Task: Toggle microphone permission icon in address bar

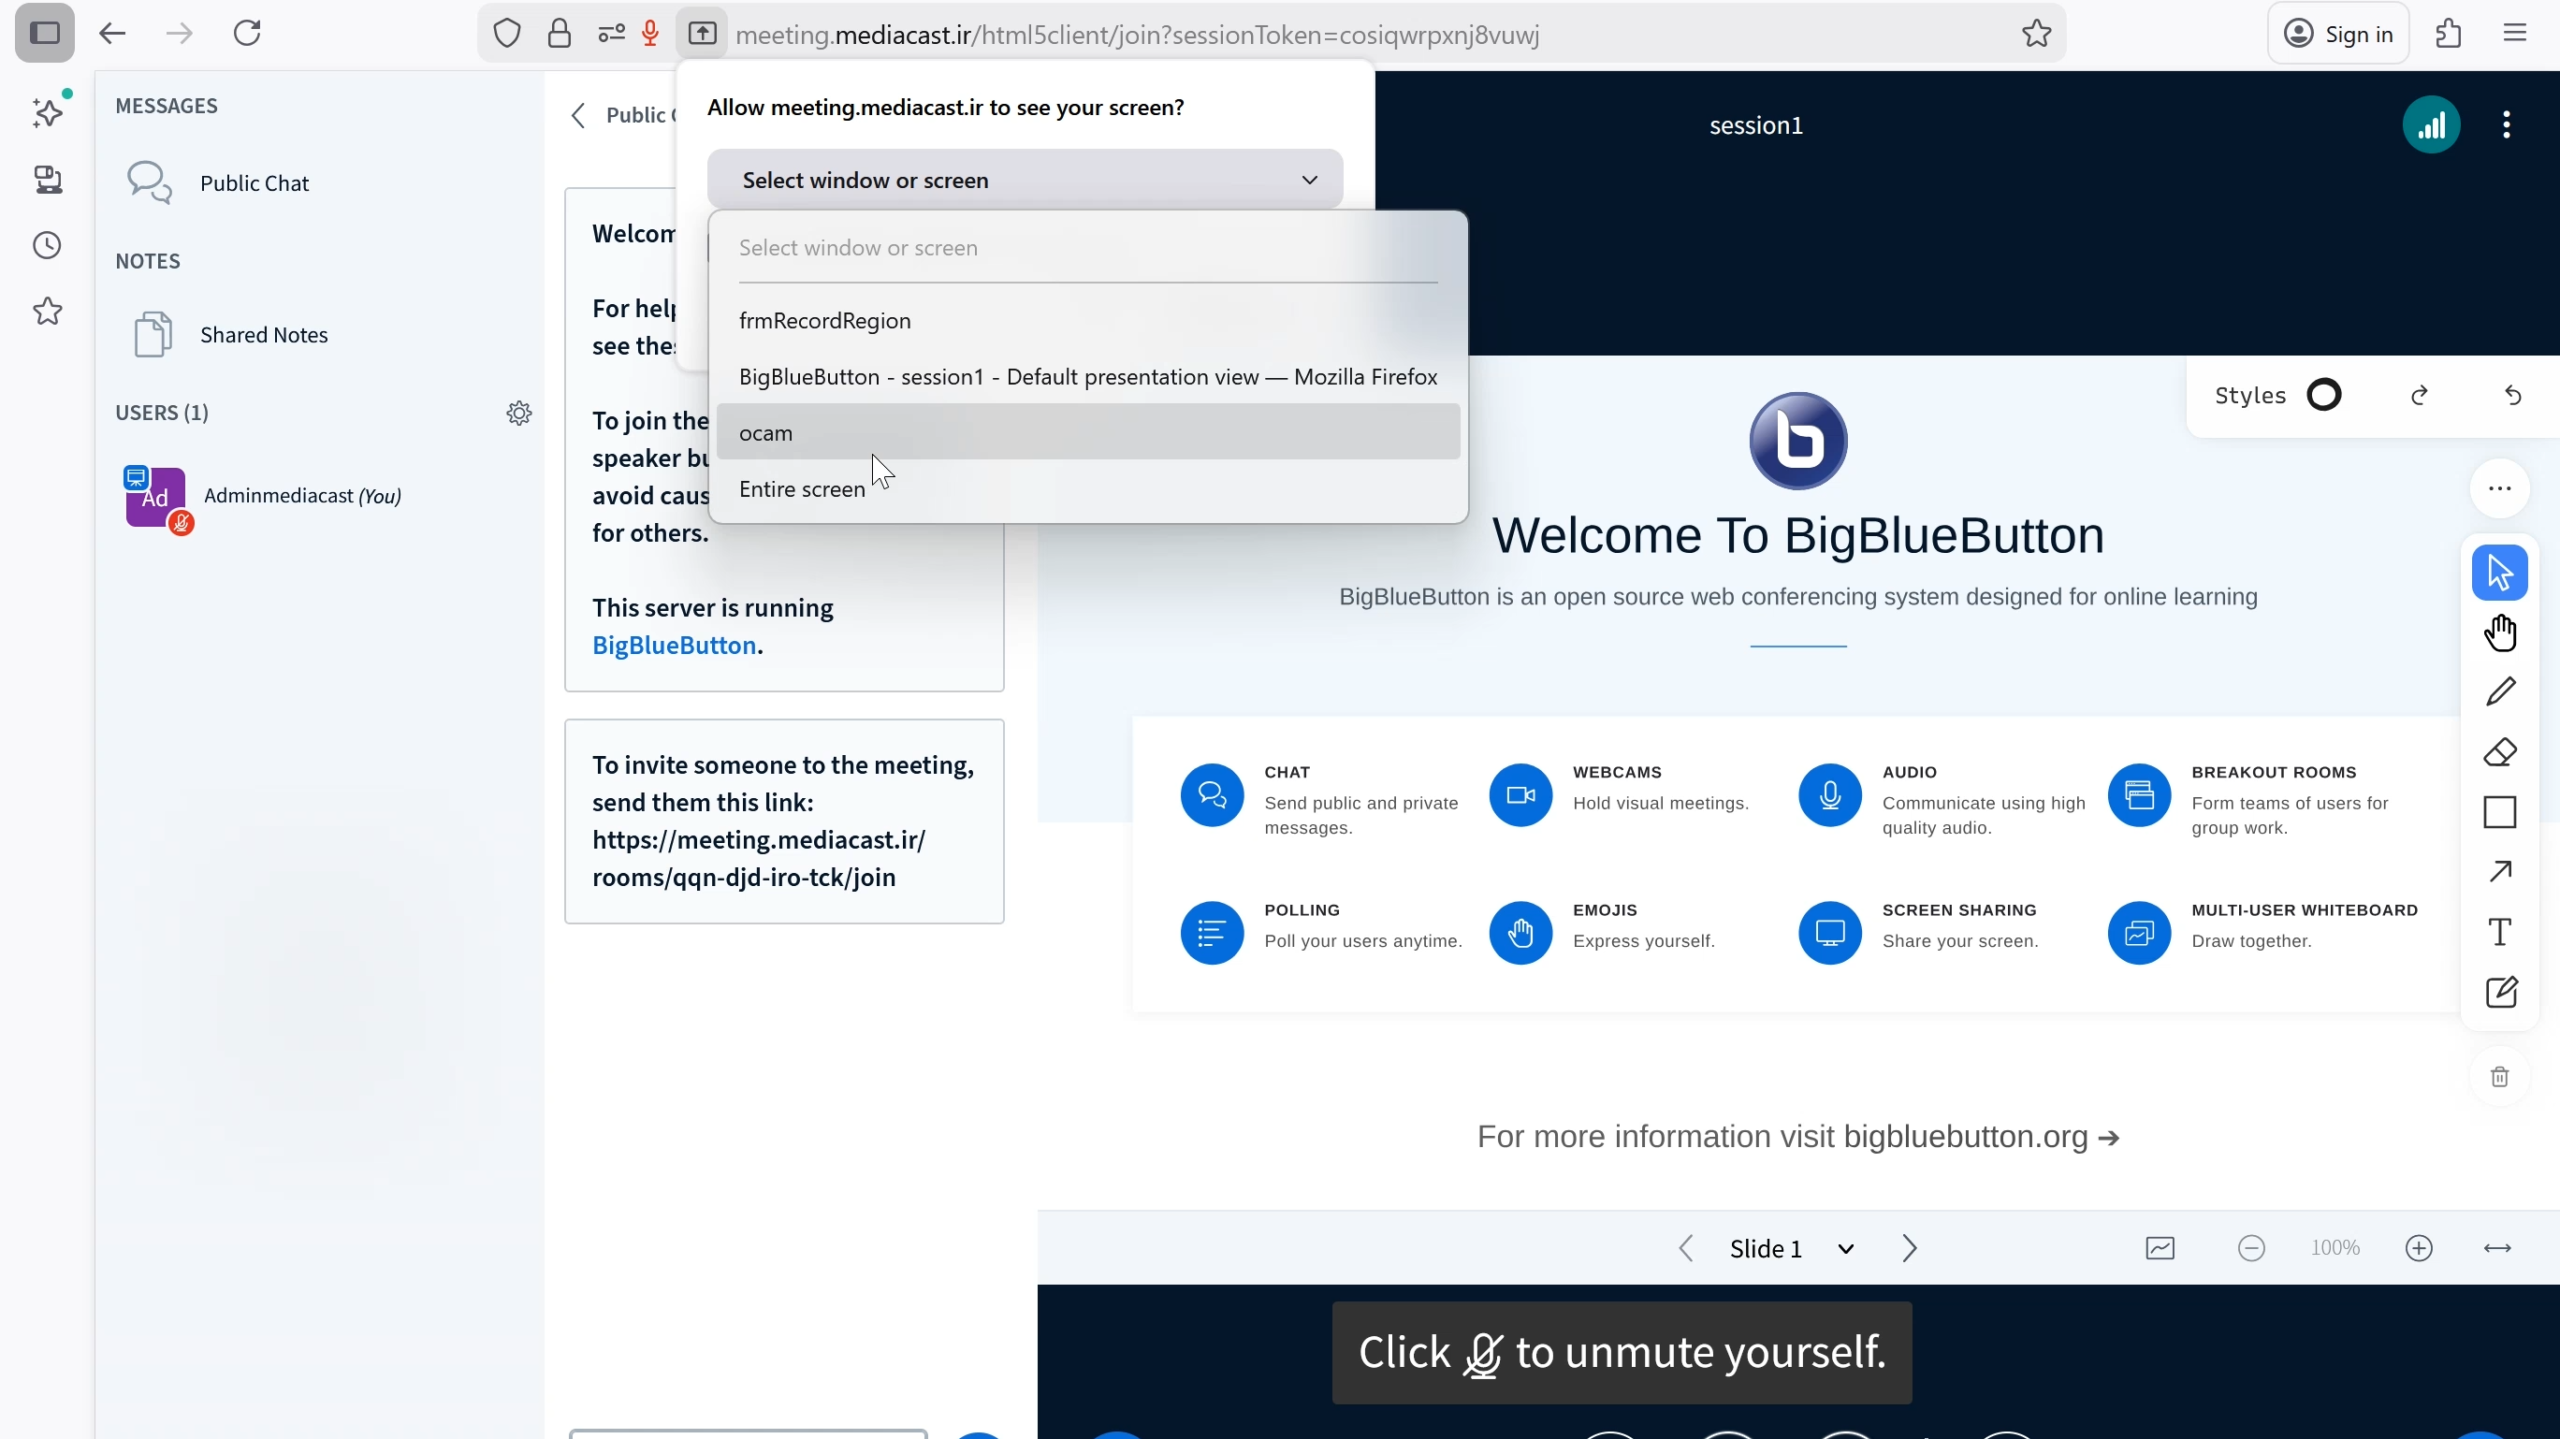Action: click(x=650, y=34)
